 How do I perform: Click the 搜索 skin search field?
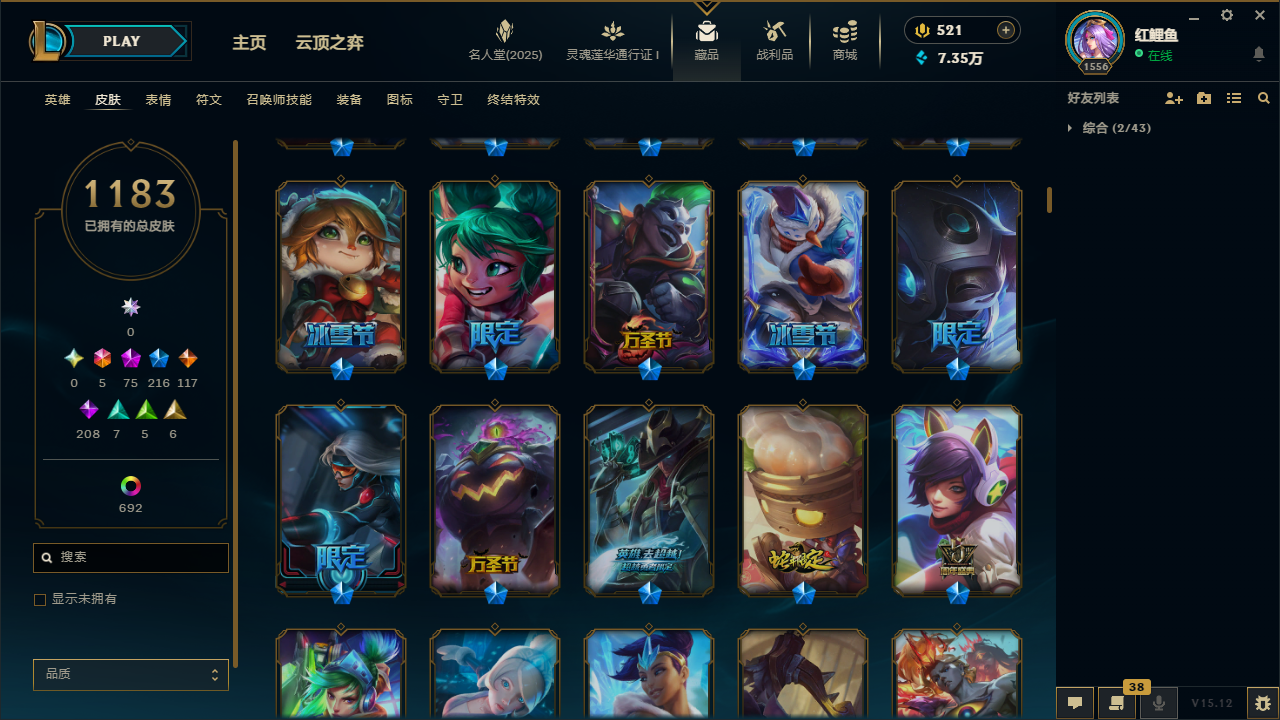pos(131,557)
